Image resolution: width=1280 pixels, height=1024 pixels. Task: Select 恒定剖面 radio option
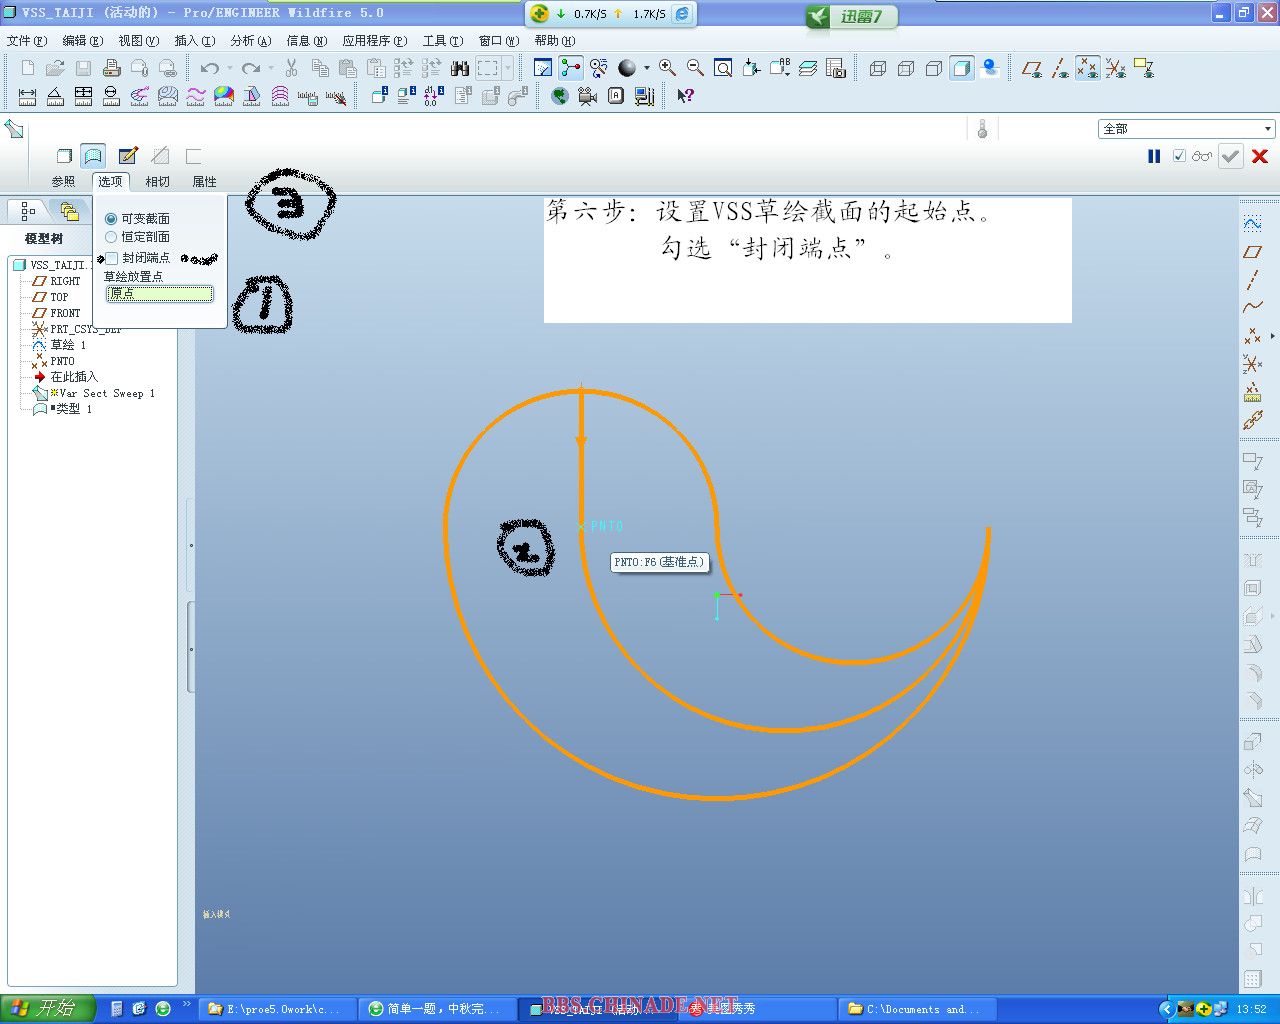pos(111,237)
